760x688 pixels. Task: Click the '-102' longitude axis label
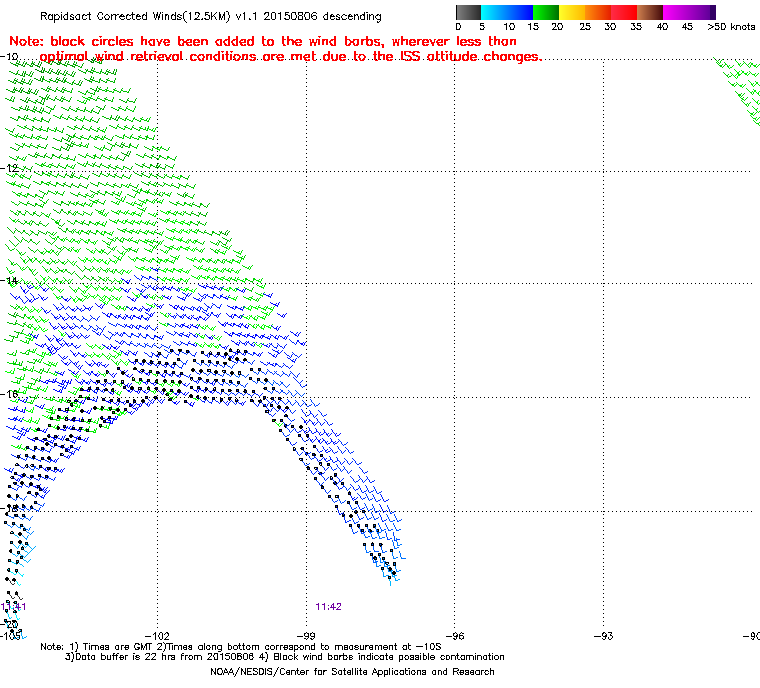[158, 636]
